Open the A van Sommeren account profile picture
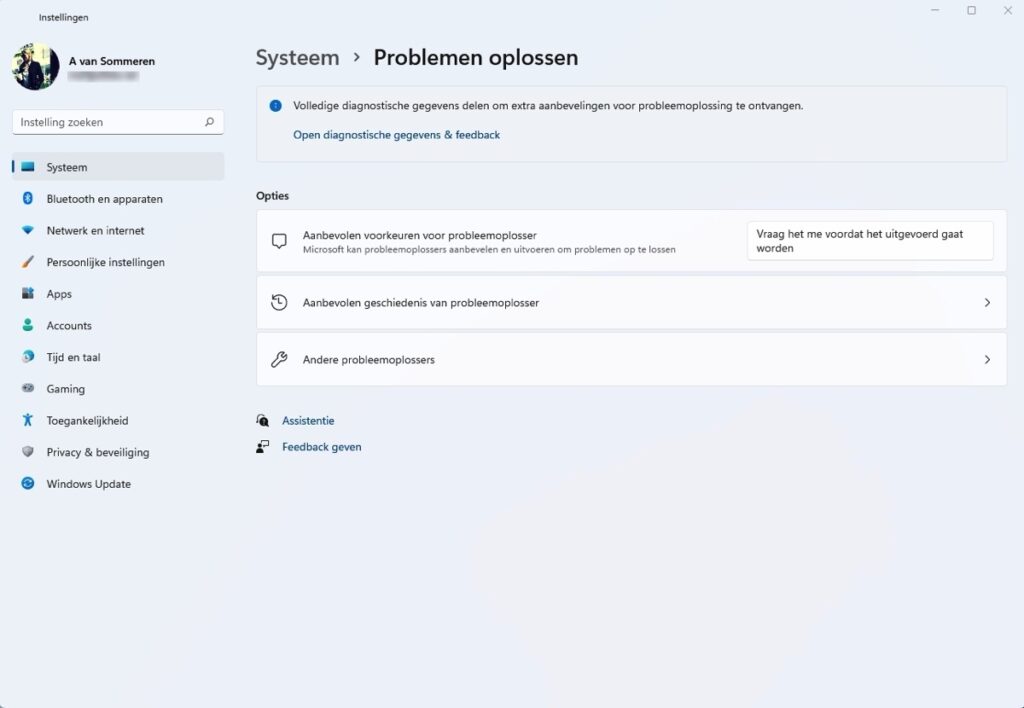This screenshot has width=1024, height=708. [38, 68]
